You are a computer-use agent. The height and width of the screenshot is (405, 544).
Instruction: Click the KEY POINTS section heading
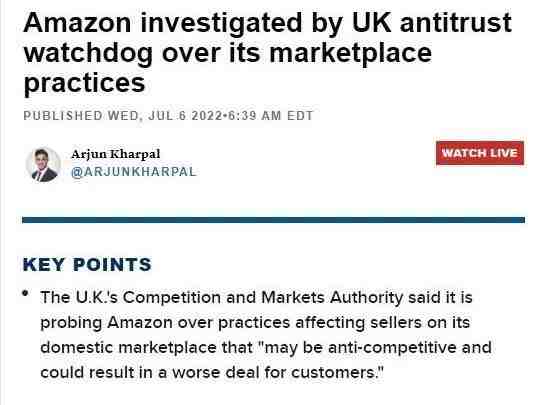click(x=87, y=265)
